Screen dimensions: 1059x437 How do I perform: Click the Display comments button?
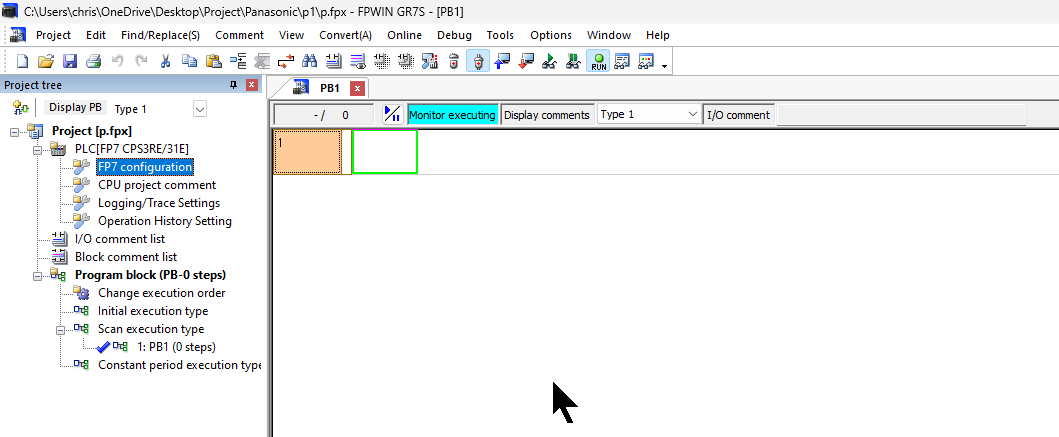click(546, 115)
